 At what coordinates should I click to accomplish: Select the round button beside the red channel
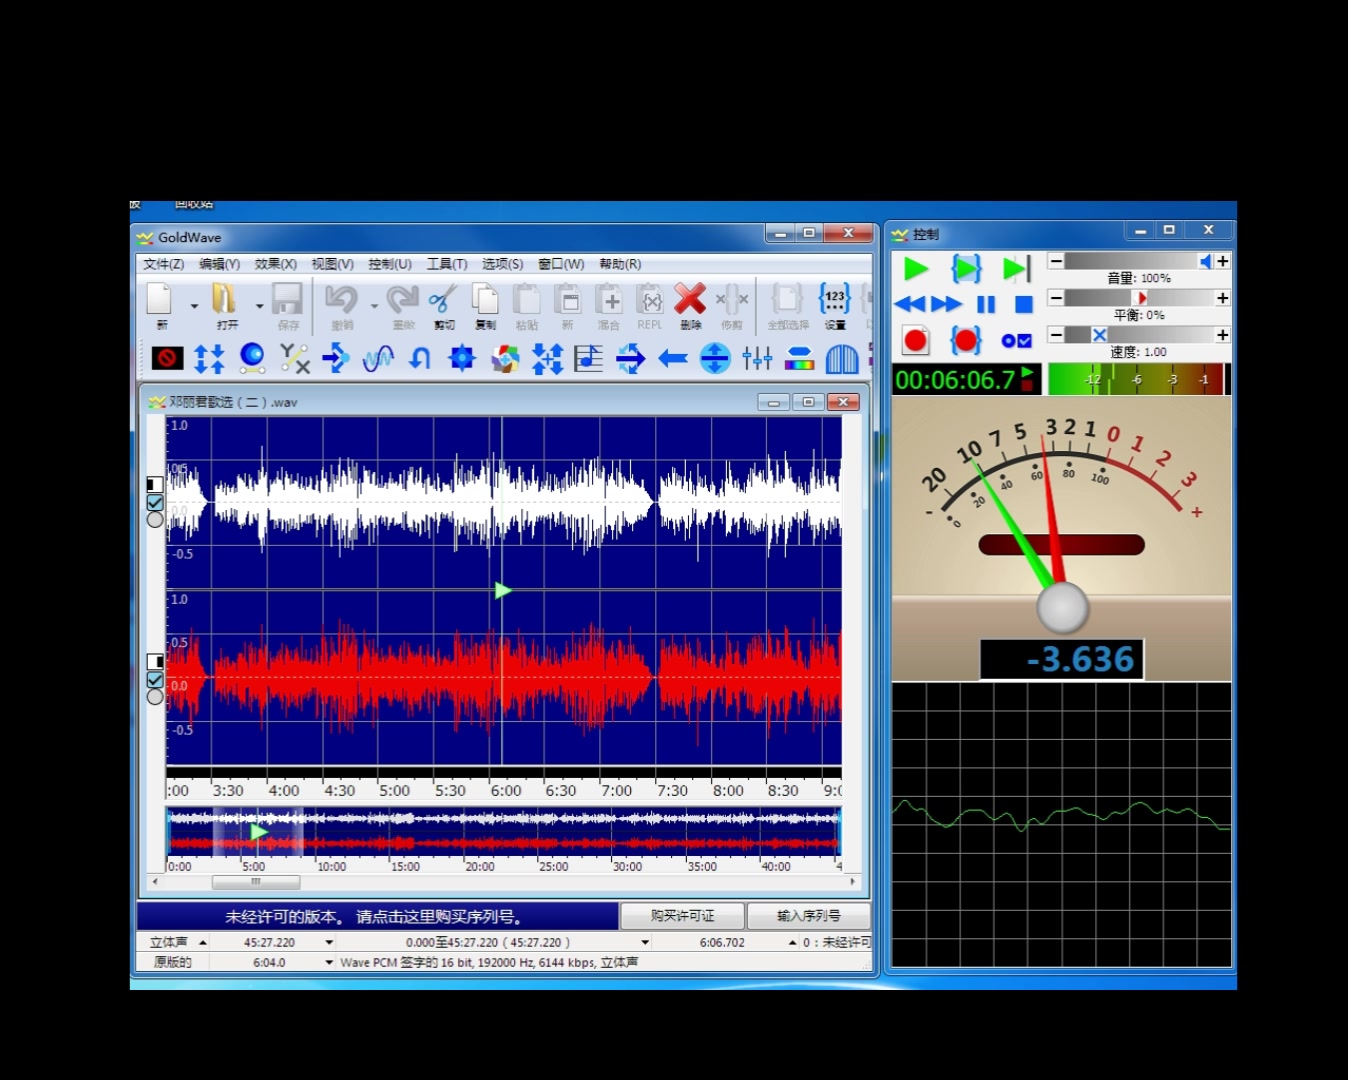[155, 697]
